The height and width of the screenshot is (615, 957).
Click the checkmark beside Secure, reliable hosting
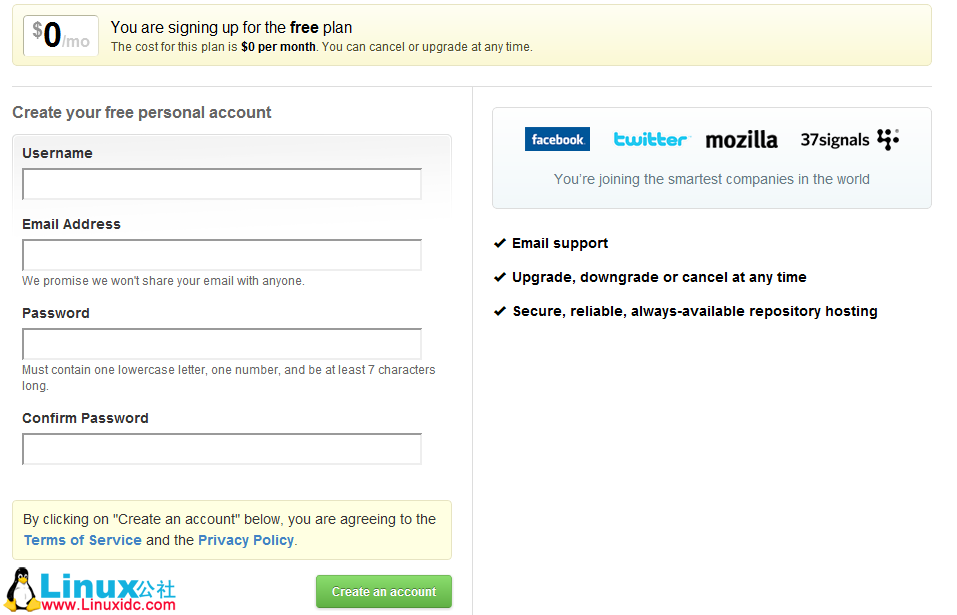500,311
